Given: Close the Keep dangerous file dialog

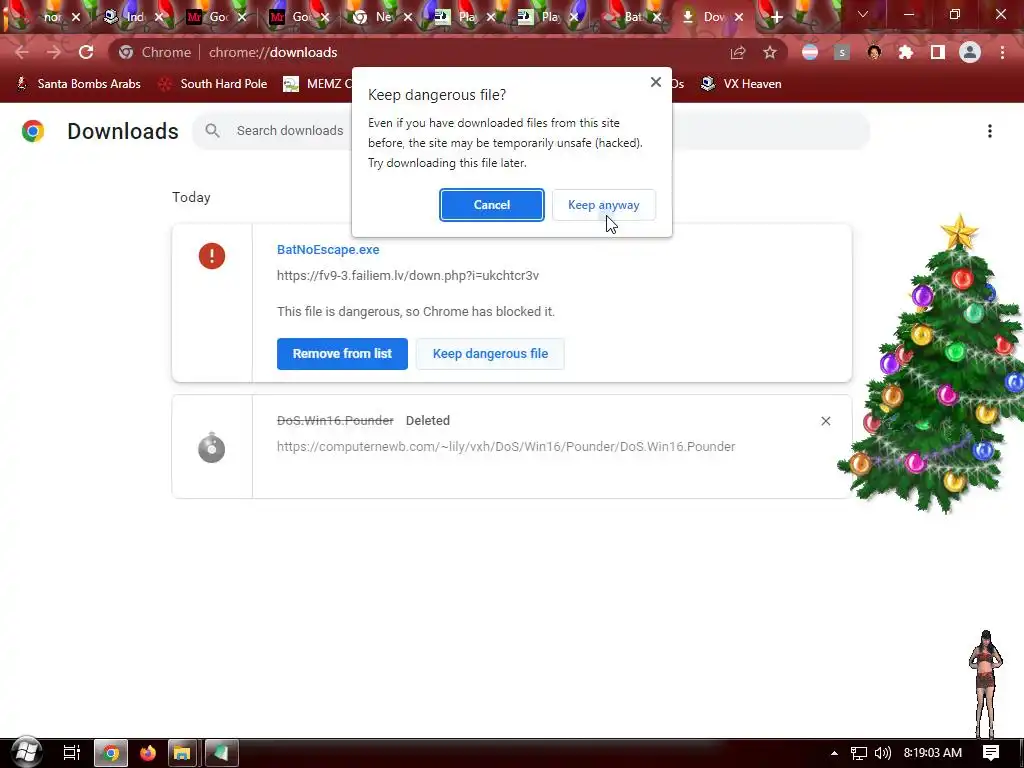Looking at the screenshot, I should tap(656, 82).
